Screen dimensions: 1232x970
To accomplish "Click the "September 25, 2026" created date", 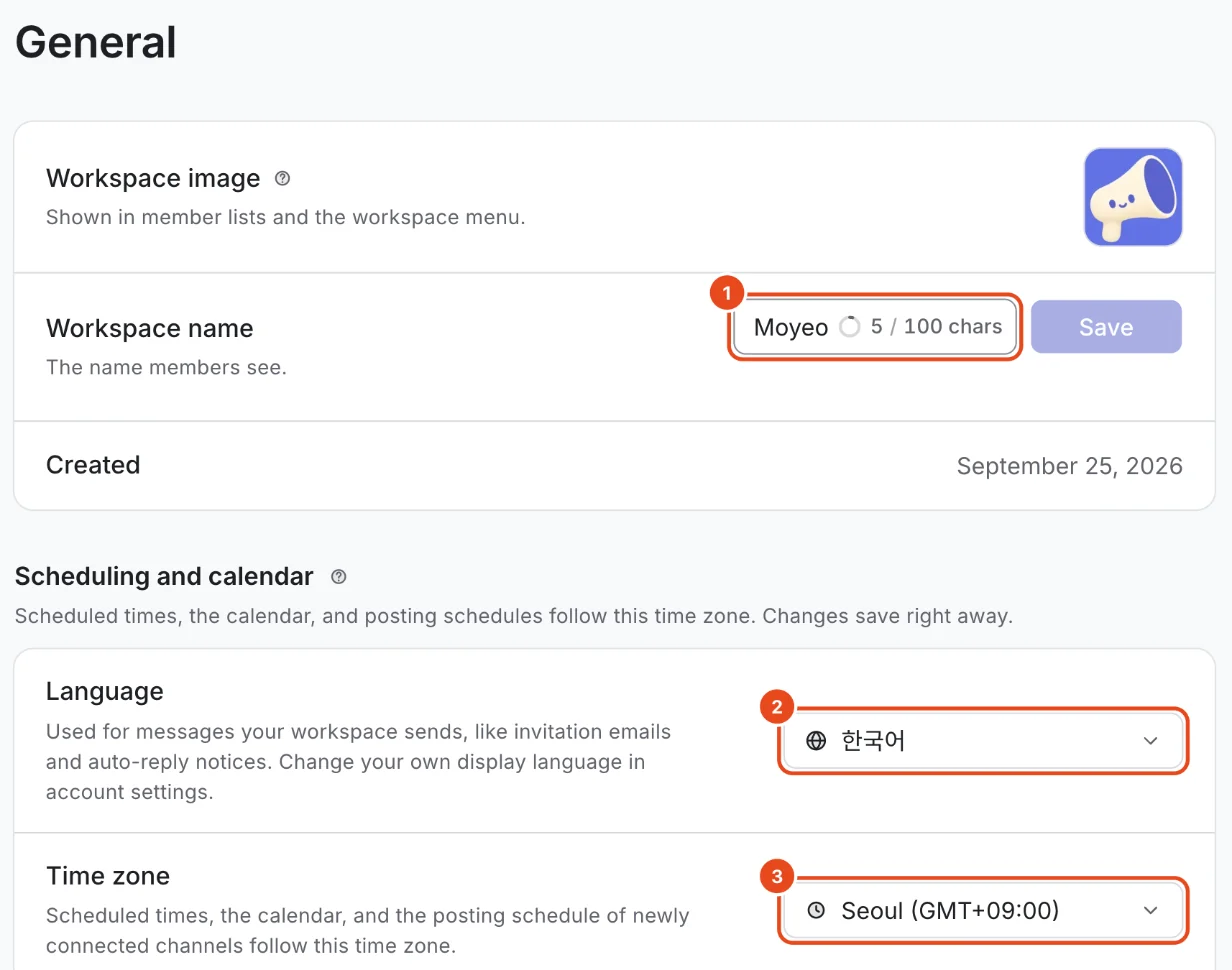I will 1069,466.
